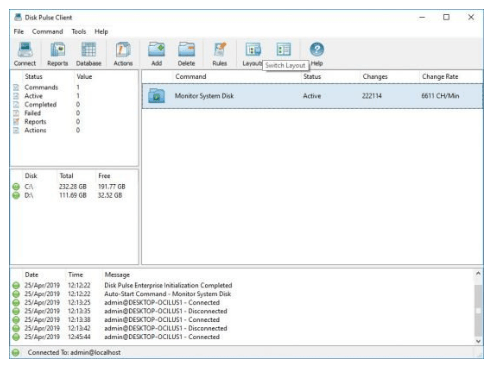
Task: Select the 12:13:25 Connected log message
Action: coord(162,303)
